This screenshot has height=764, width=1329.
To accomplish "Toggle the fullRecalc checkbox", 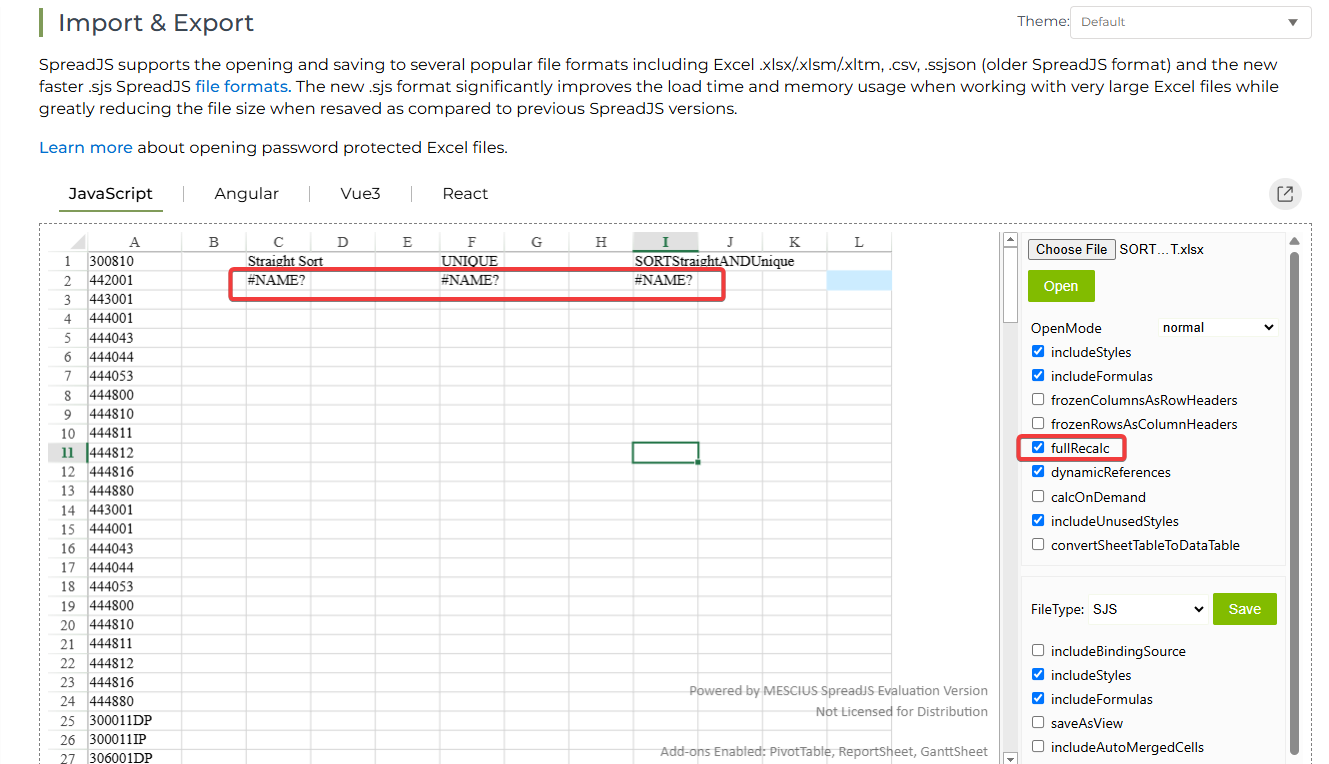I will pos(1038,448).
